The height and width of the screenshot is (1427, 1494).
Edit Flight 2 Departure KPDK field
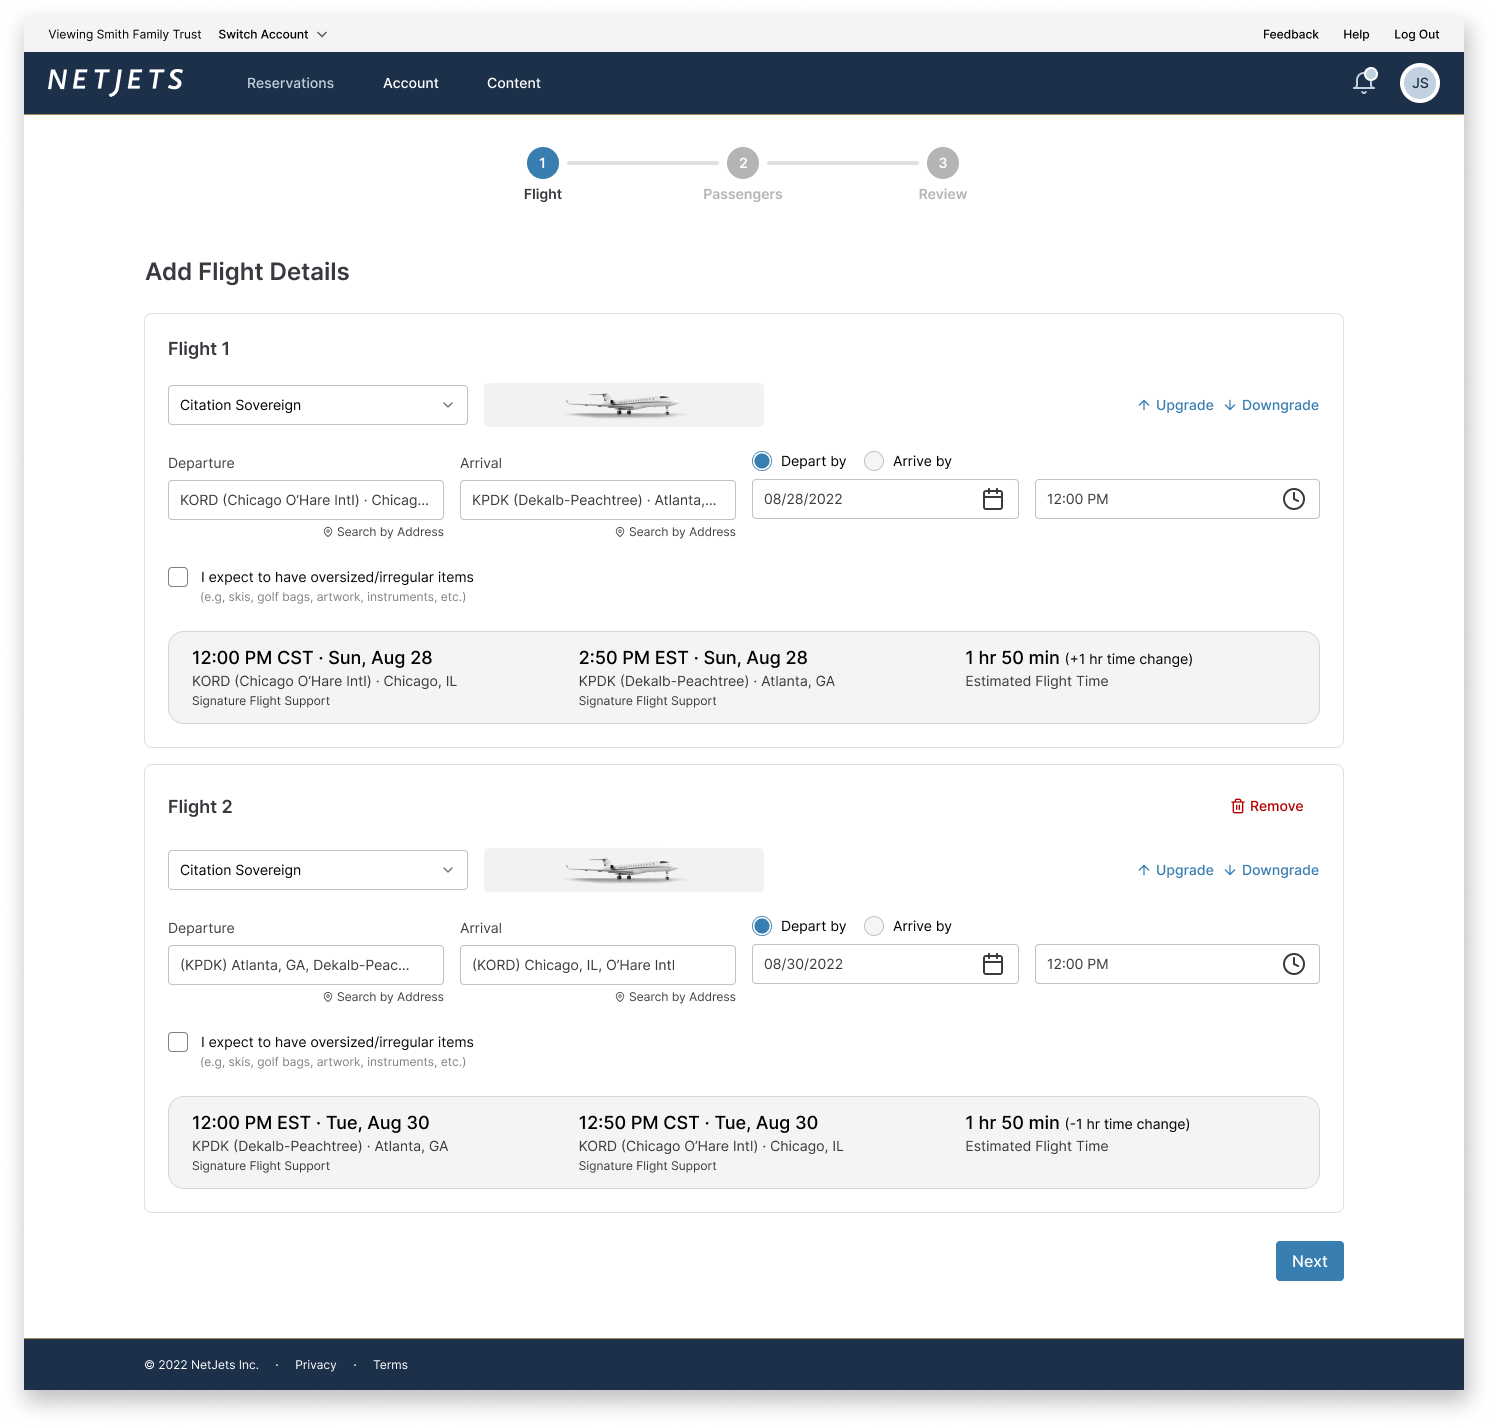306,965
